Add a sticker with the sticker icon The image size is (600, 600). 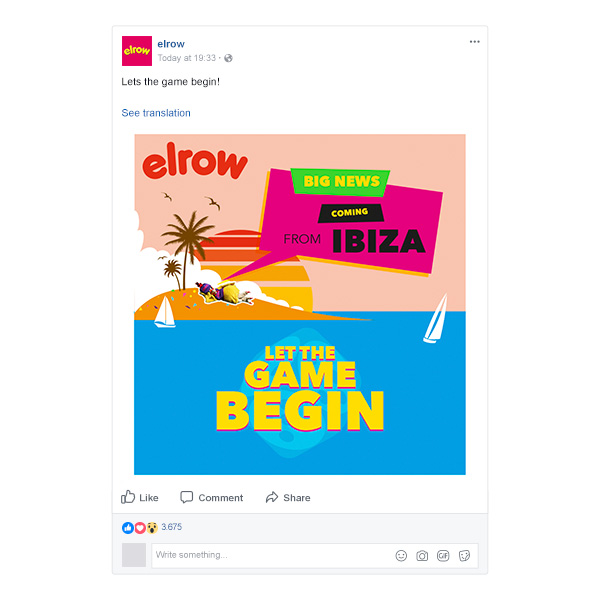pyautogui.click(x=464, y=556)
